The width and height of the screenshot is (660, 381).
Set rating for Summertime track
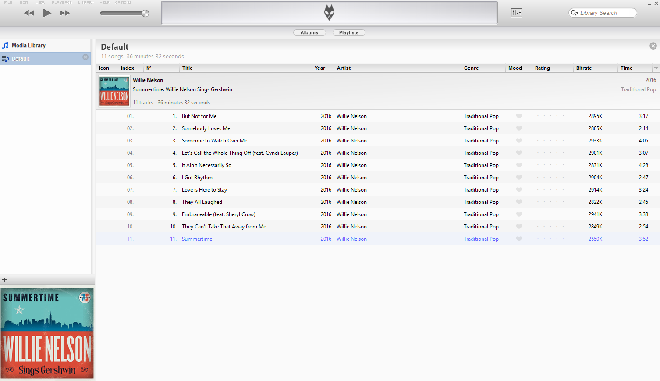pos(550,239)
